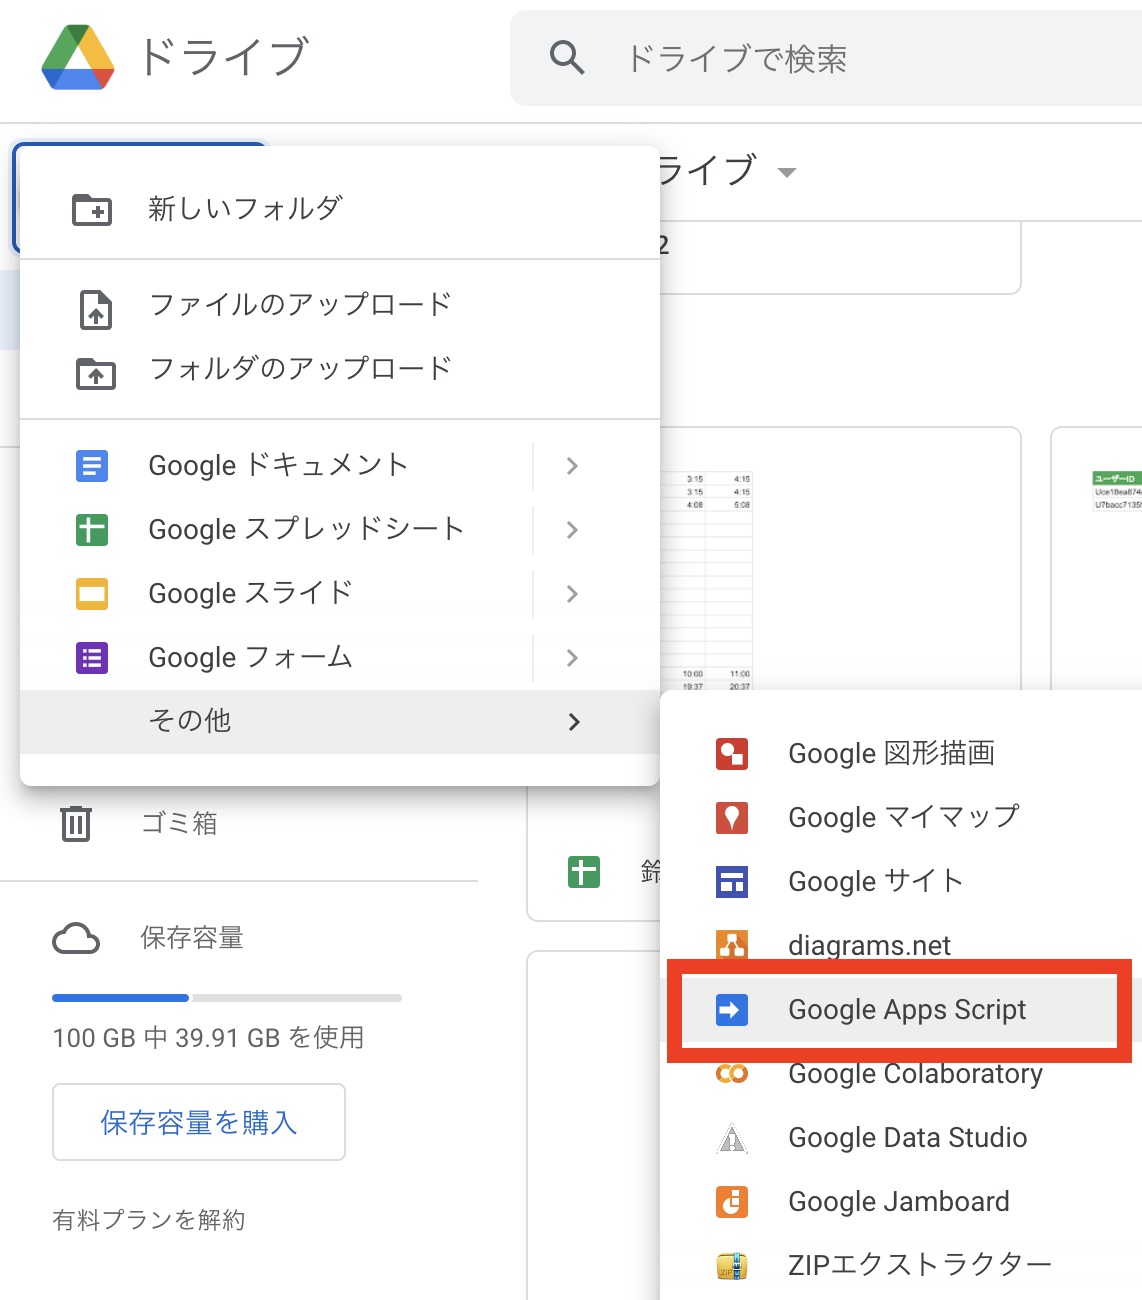The height and width of the screenshot is (1300, 1142).
Task: Select the Google スライド icon
Action: [91, 593]
